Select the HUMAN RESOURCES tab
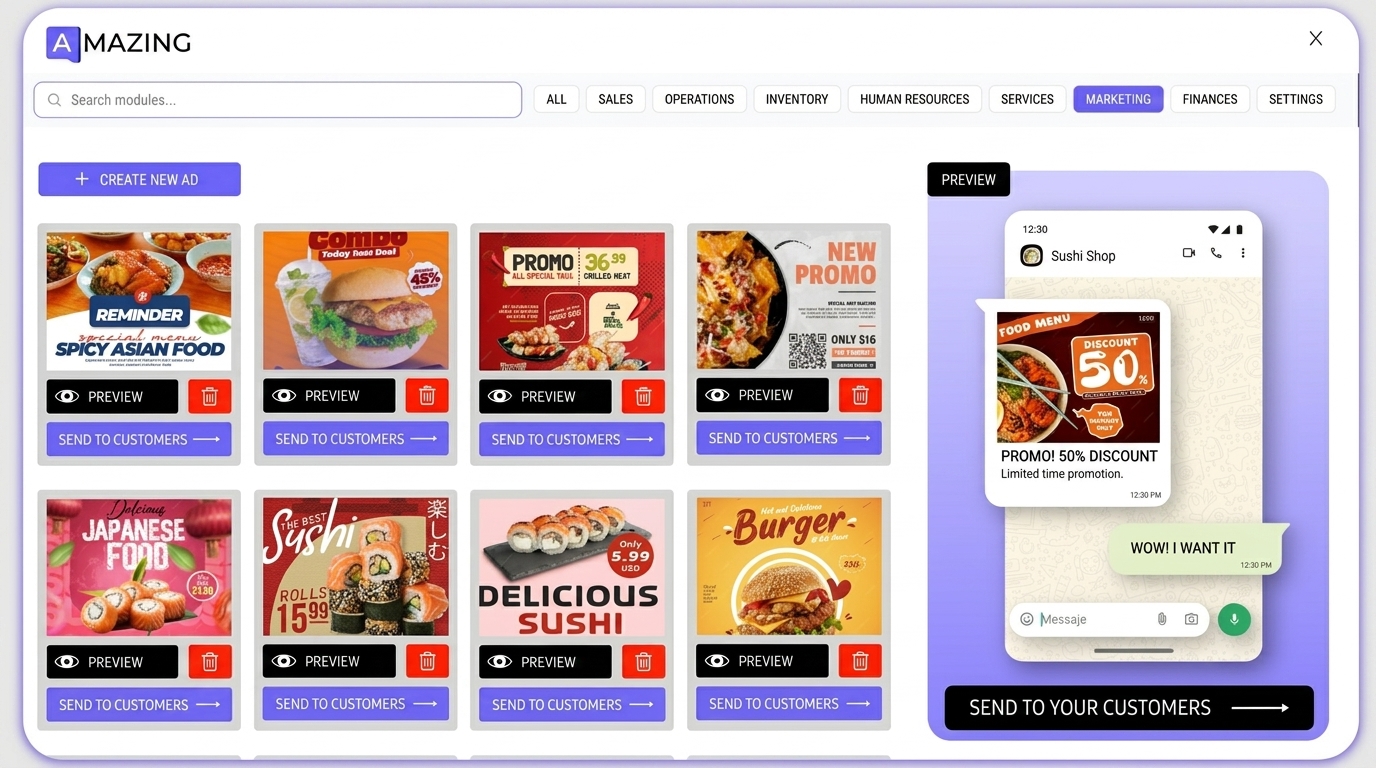 (914, 99)
